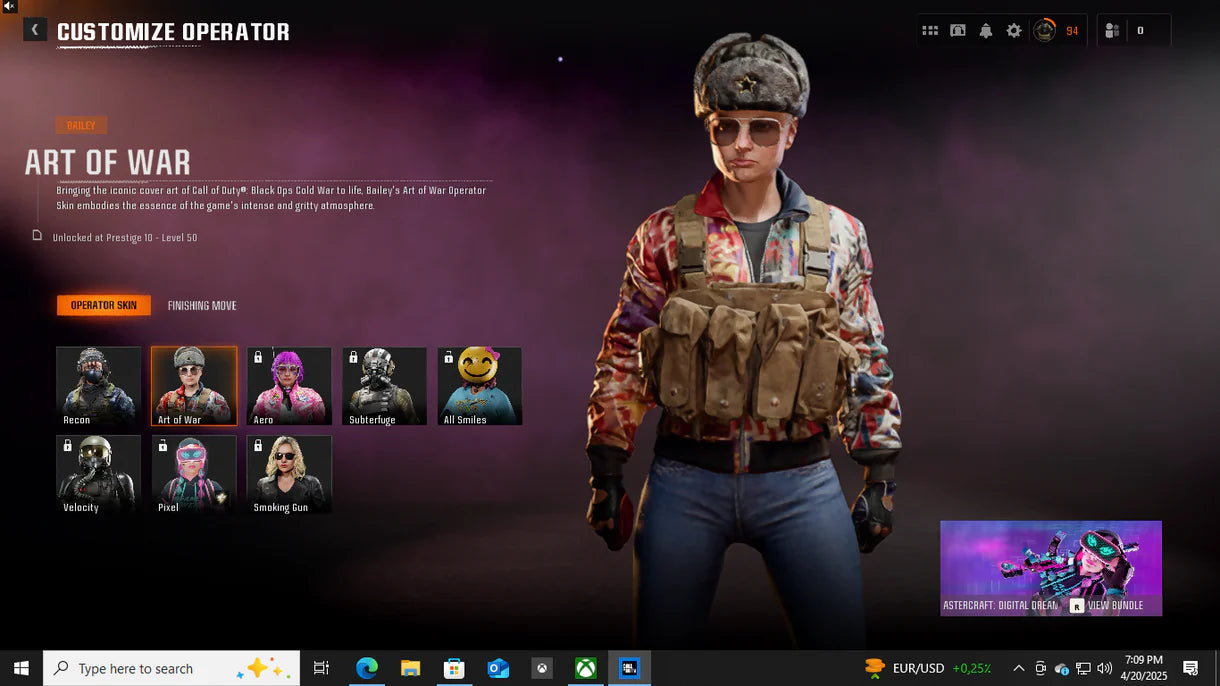Open the notifications bell icon

(x=986, y=31)
